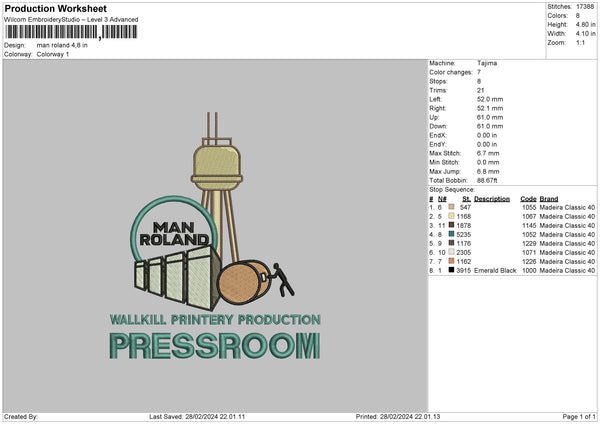The image size is (600, 424).
Task: Click the 'Created By:' footer label
Action: [x=21, y=416]
